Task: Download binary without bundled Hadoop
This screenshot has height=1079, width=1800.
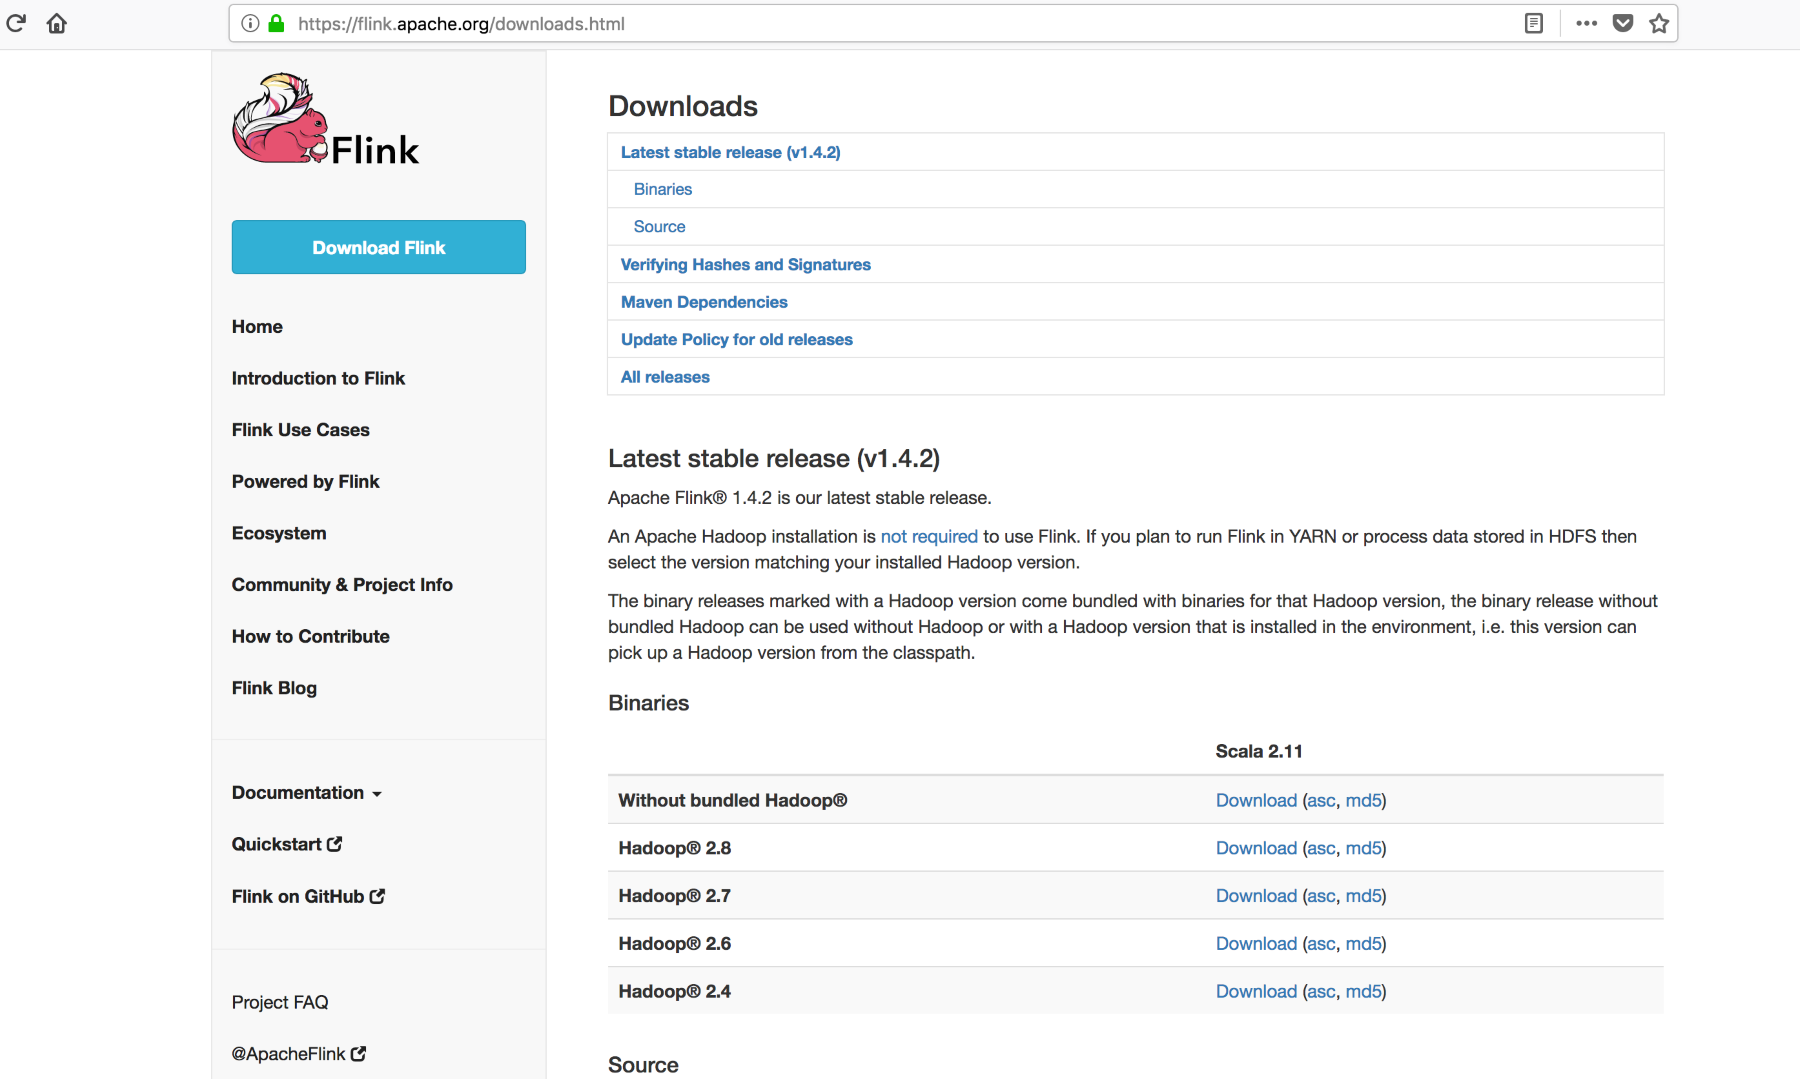Action: pos(1256,800)
